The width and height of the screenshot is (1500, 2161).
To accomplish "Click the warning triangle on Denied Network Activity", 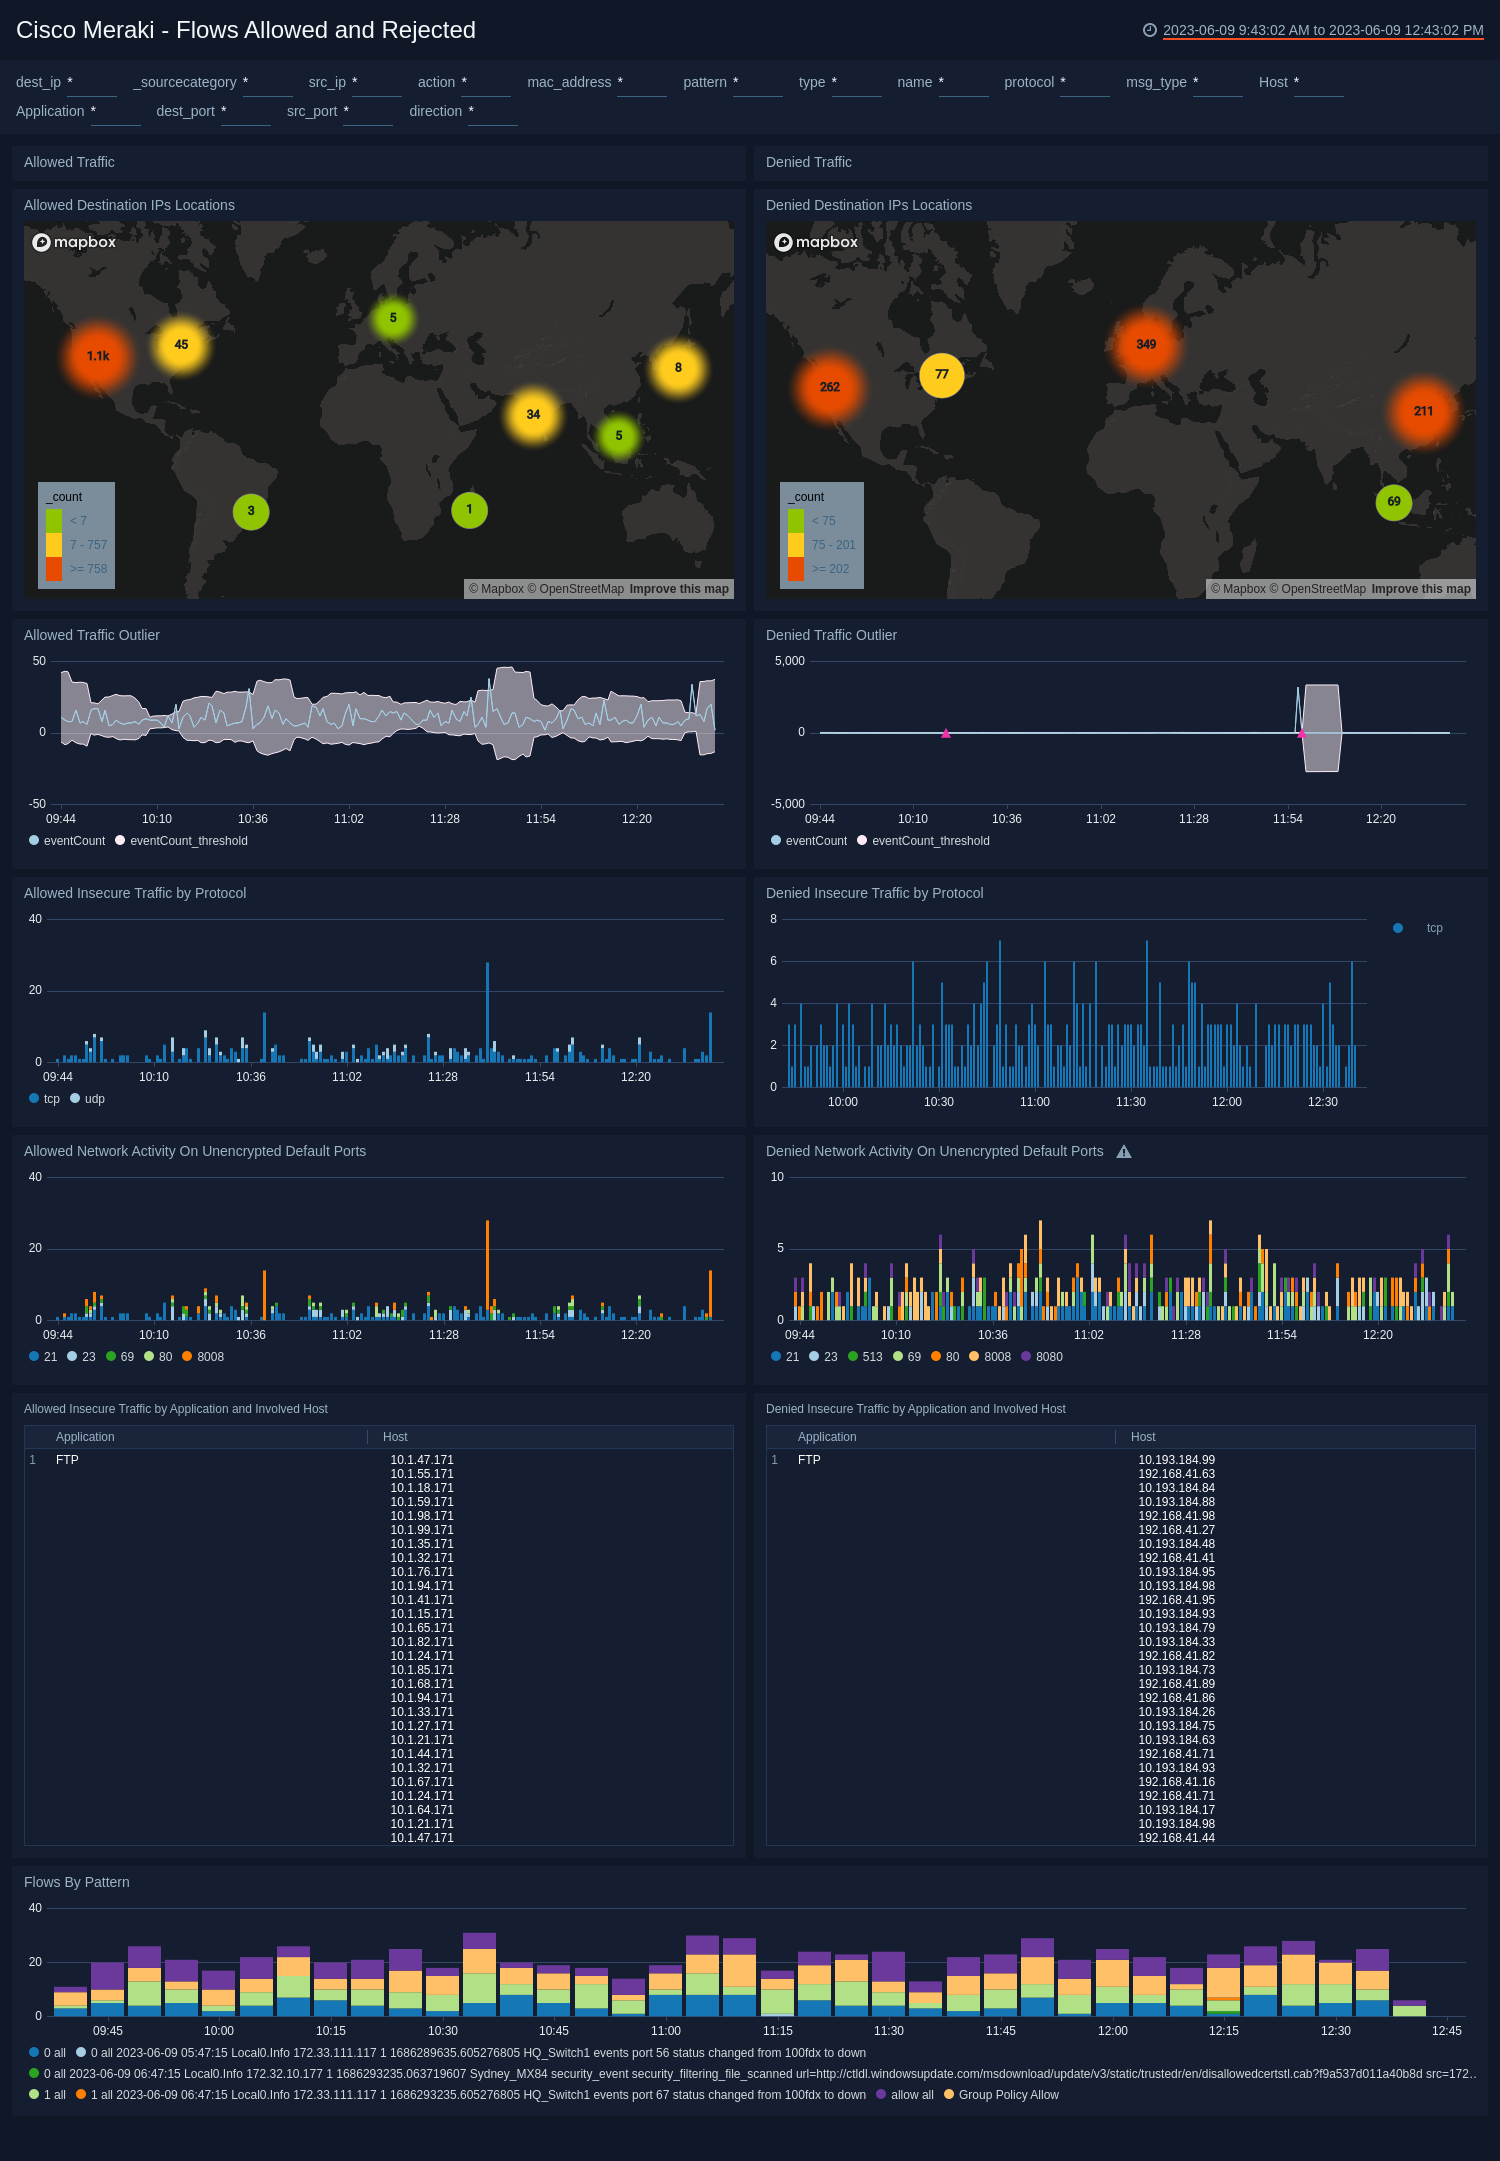I will [x=1124, y=1152].
